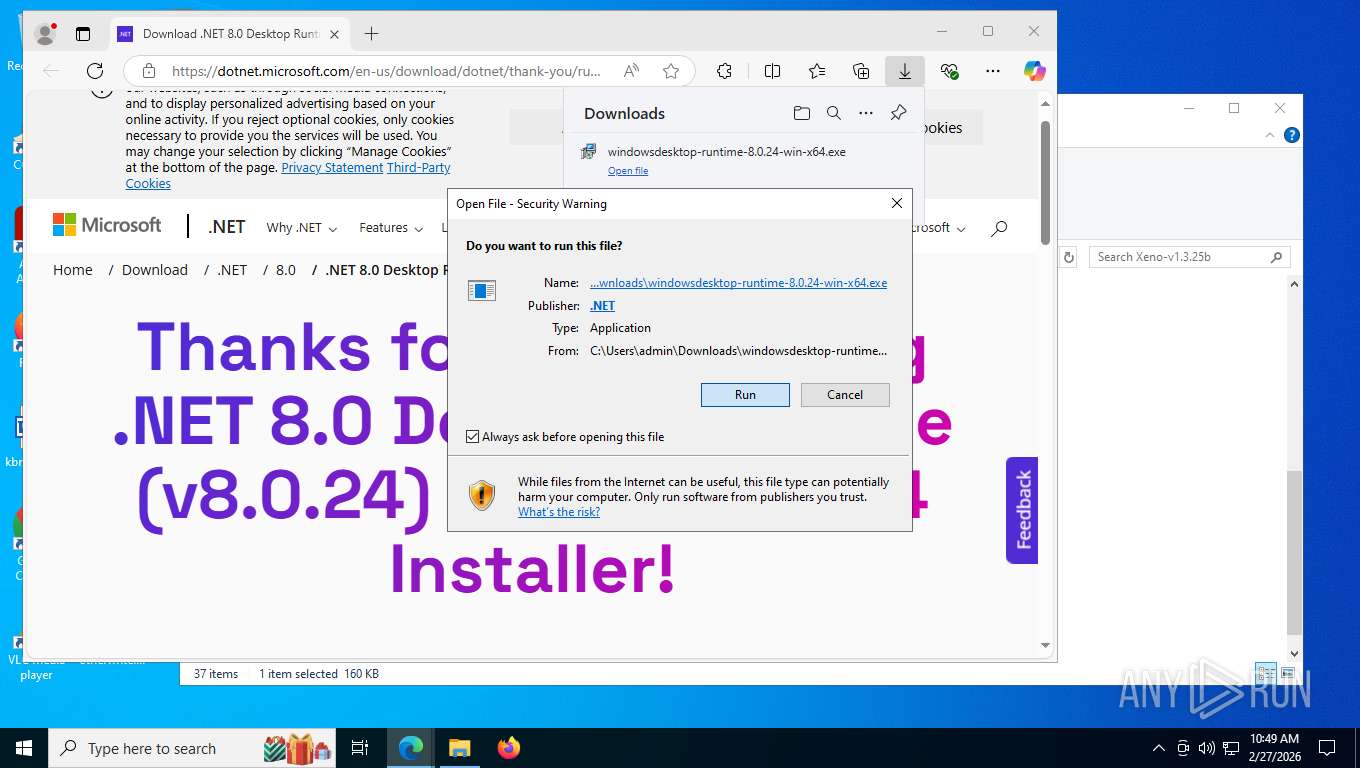
Task: Click the volume icon in system tray
Action: (1206, 748)
